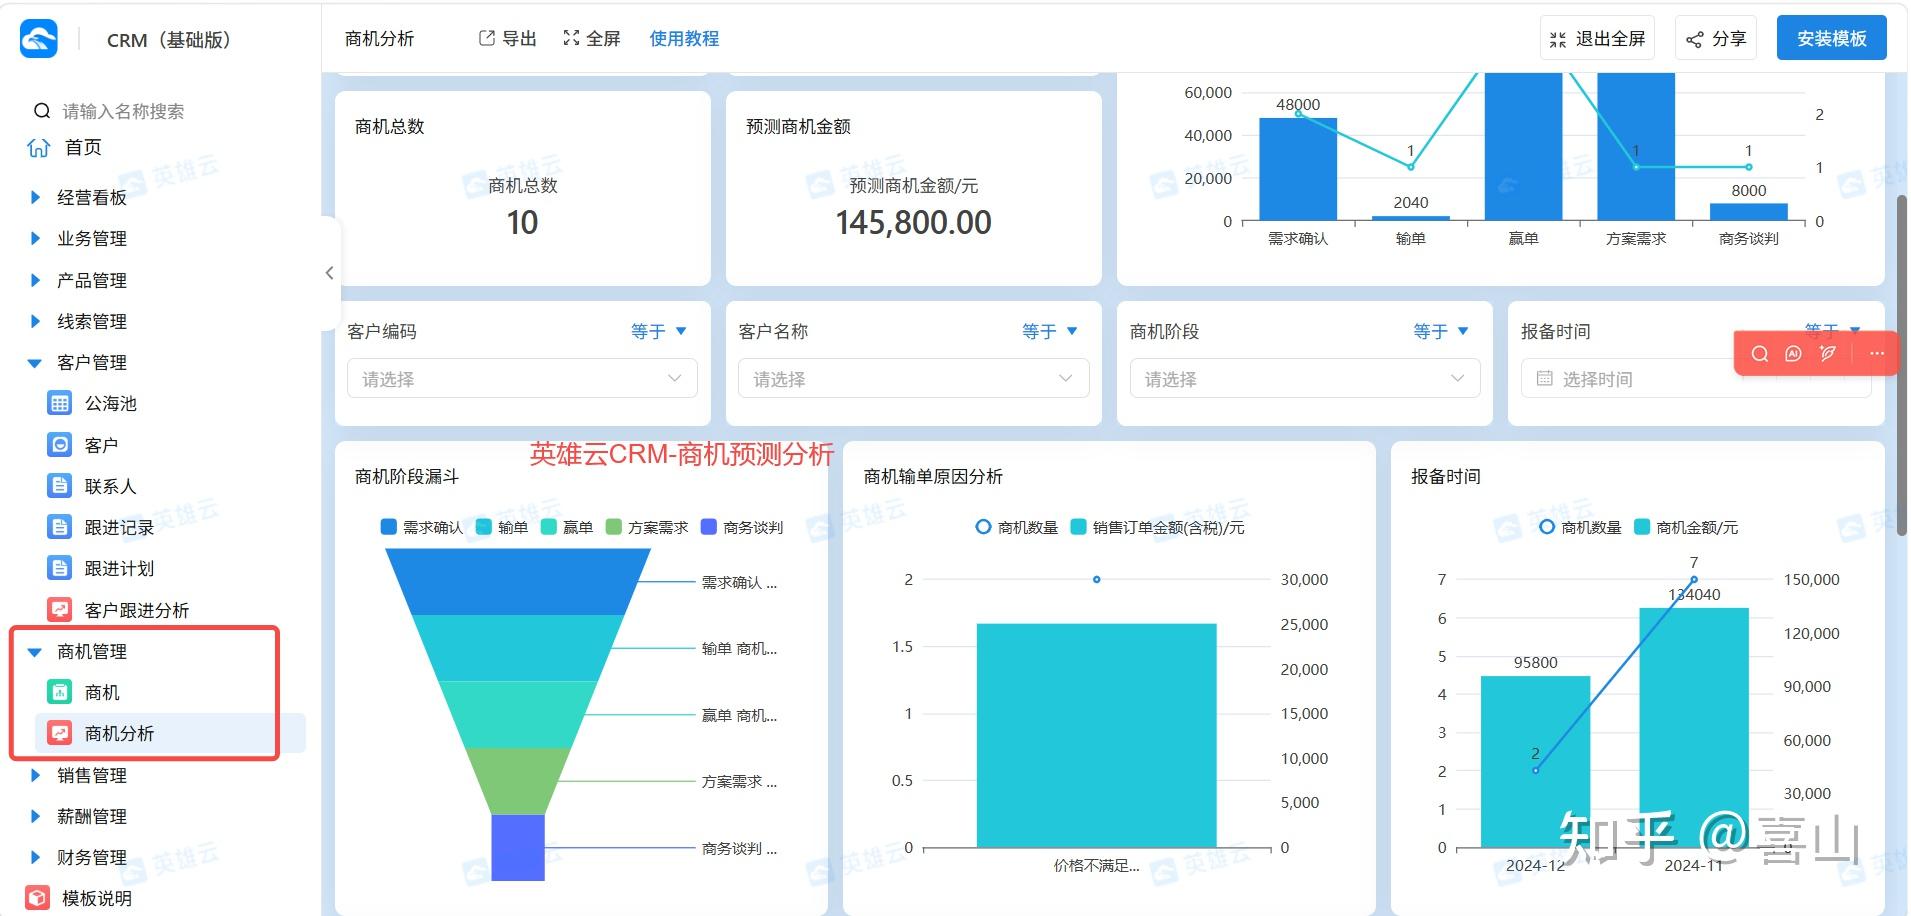Go to 首页 in sidebar

coord(83,148)
